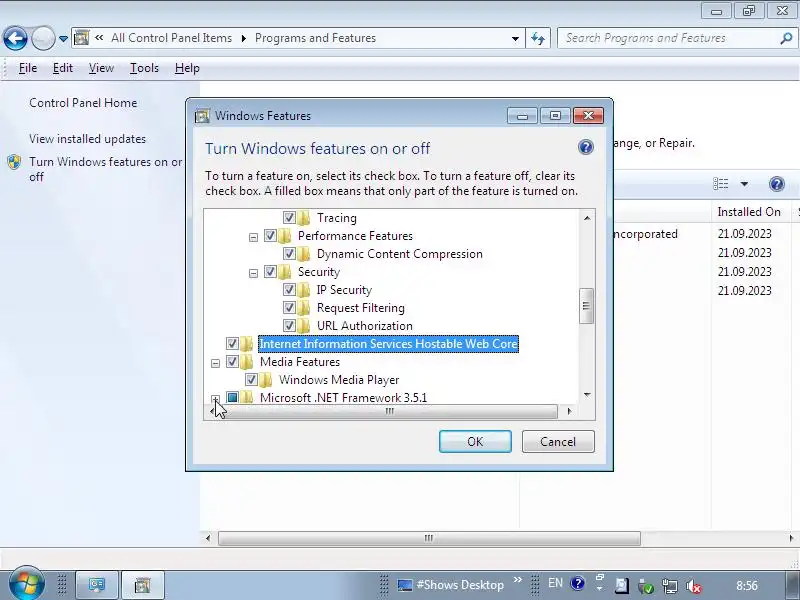Viewport: 800px width, 600px height.
Task: Click the change view icon in Programs window
Action: pyautogui.click(x=720, y=184)
